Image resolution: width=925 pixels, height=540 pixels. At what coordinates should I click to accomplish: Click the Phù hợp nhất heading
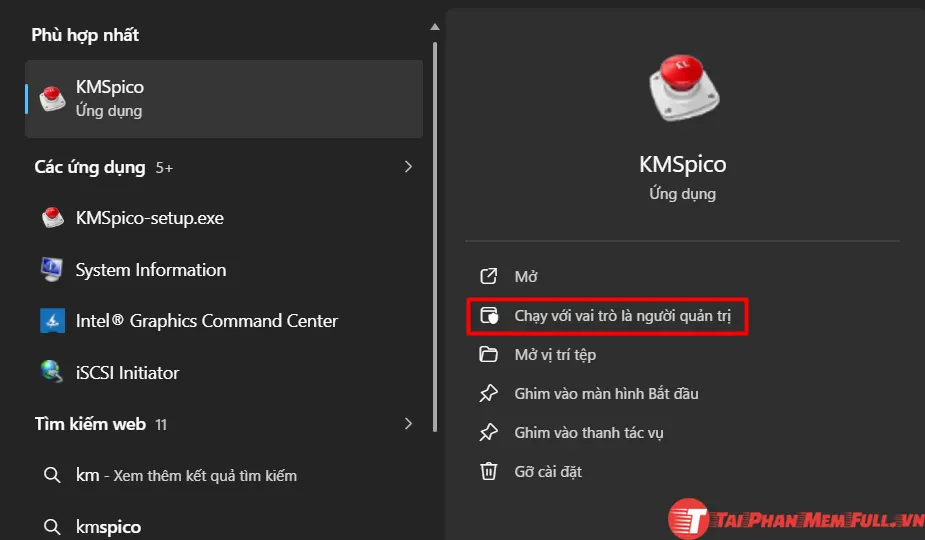coord(85,35)
